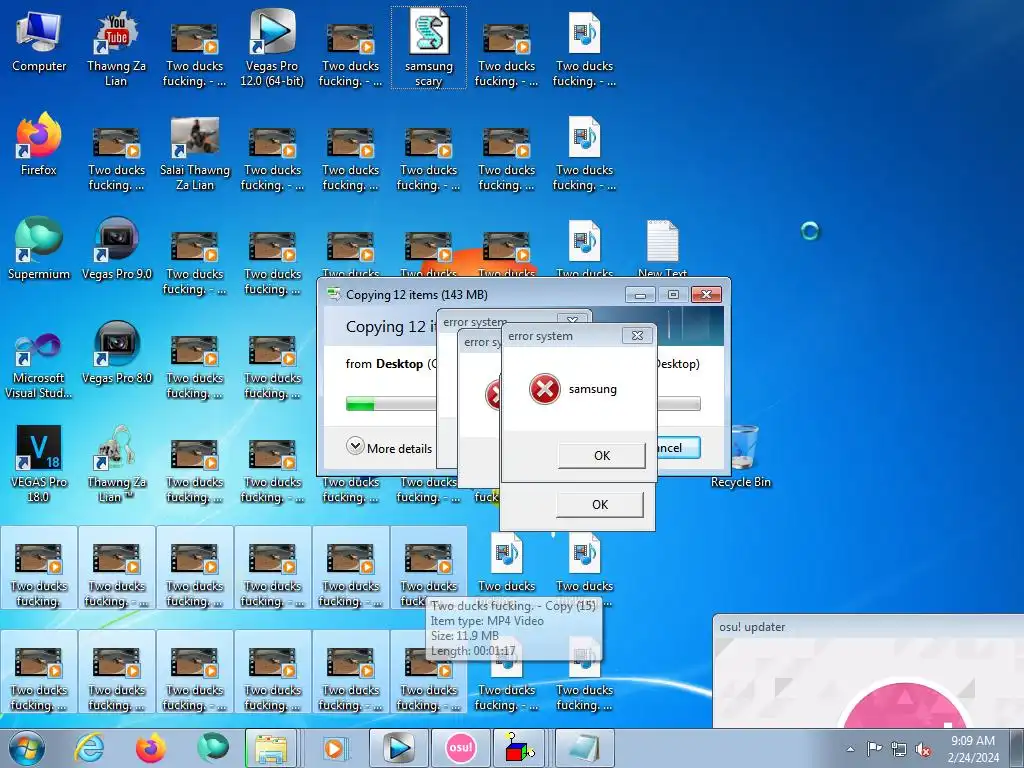1024x768 pixels.
Task: Select the Computer desktop icon
Action: click(x=39, y=43)
